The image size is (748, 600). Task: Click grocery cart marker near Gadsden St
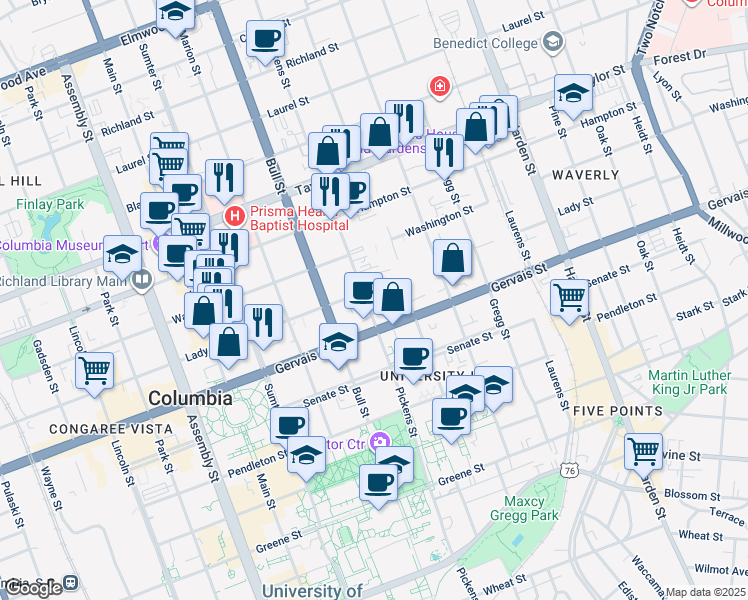tap(95, 371)
